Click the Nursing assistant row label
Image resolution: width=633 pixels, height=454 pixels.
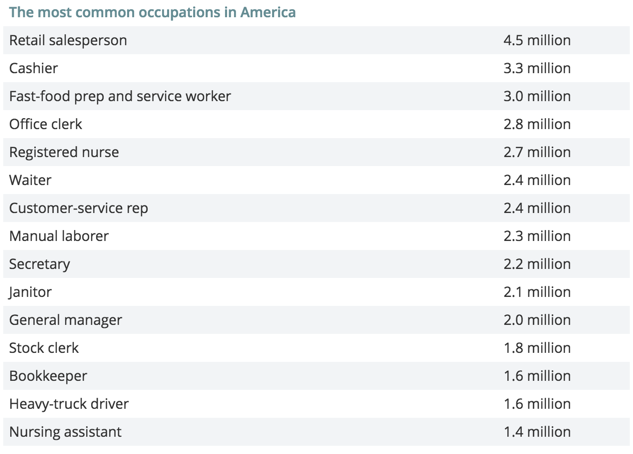(65, 432)
